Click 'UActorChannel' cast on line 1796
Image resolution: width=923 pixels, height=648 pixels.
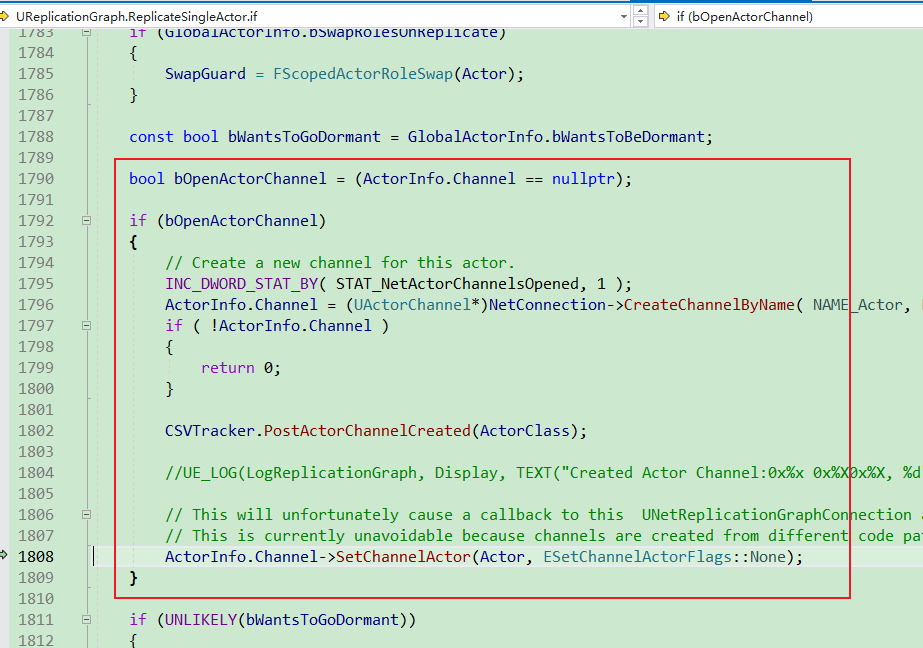point(412,305)
